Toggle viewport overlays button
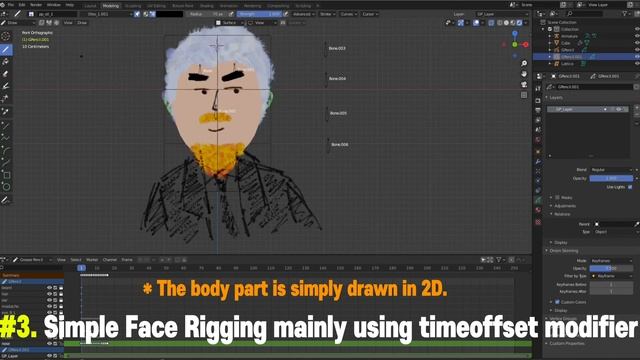This screenshot has height=360, width=640. pyautogui.click(x=476, y=23)
